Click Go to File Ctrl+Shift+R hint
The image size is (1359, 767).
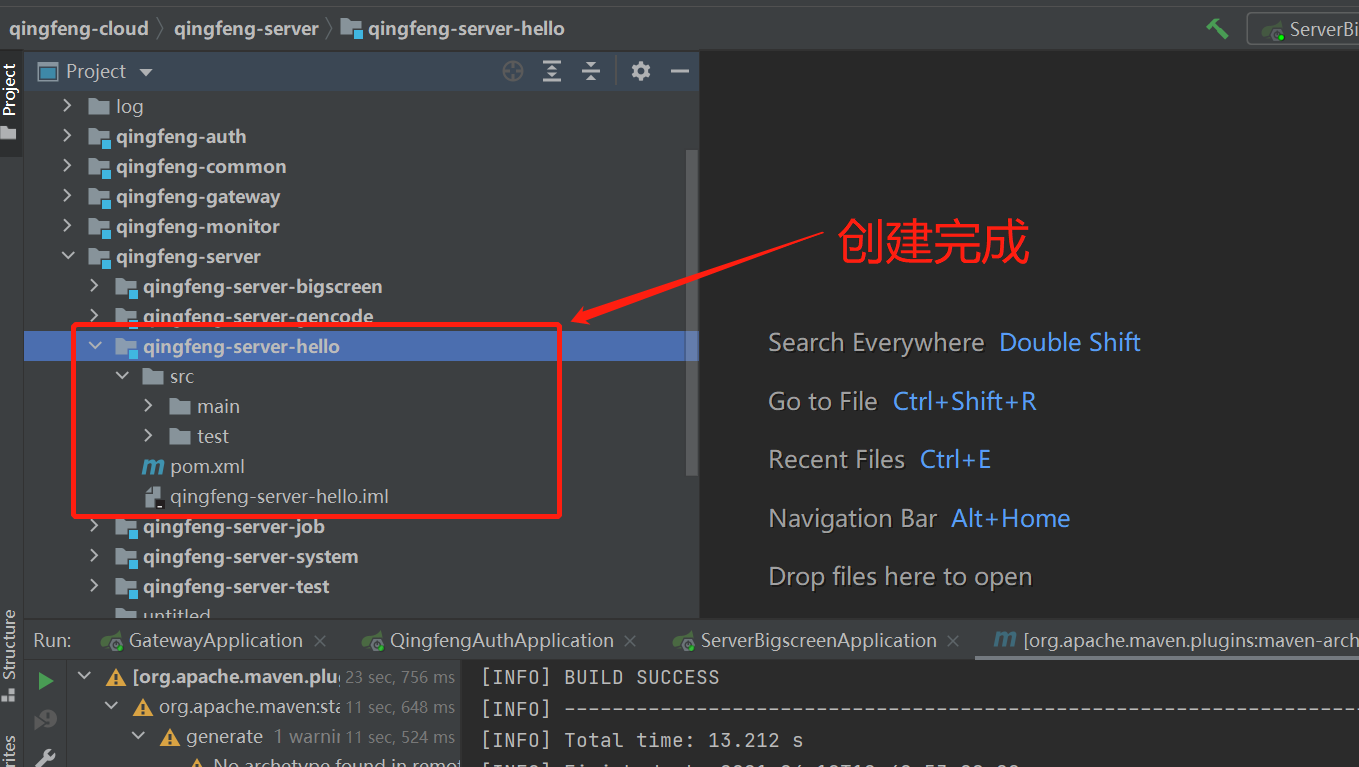click(902, 401)
